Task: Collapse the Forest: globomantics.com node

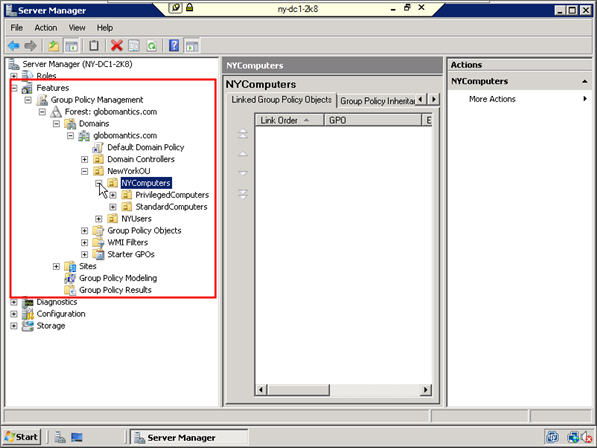Action: coord(42,112)
